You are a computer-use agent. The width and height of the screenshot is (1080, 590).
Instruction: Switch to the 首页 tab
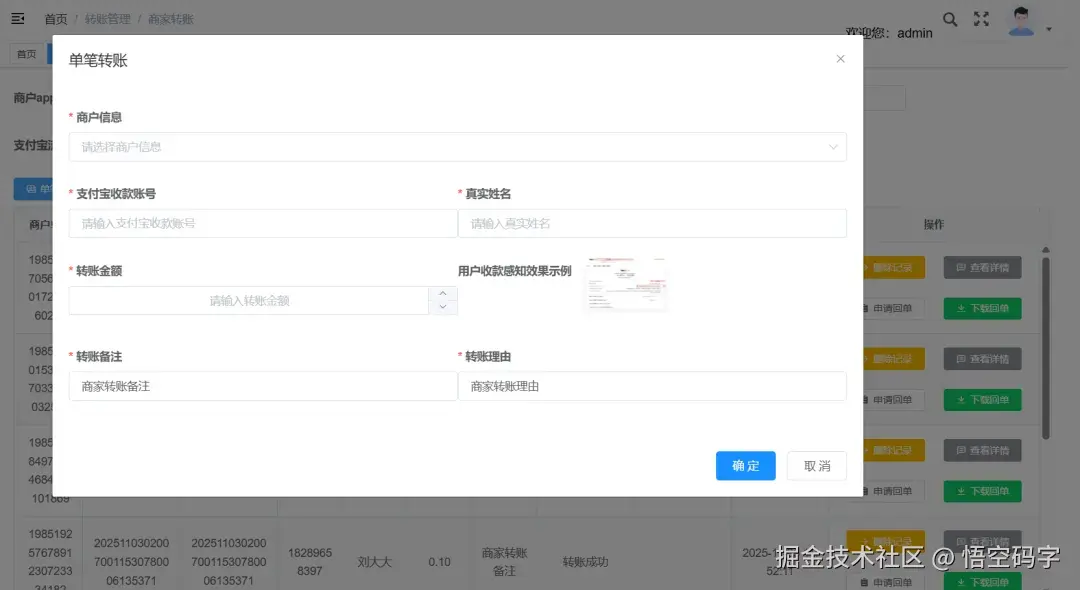[x=26, y=53]
